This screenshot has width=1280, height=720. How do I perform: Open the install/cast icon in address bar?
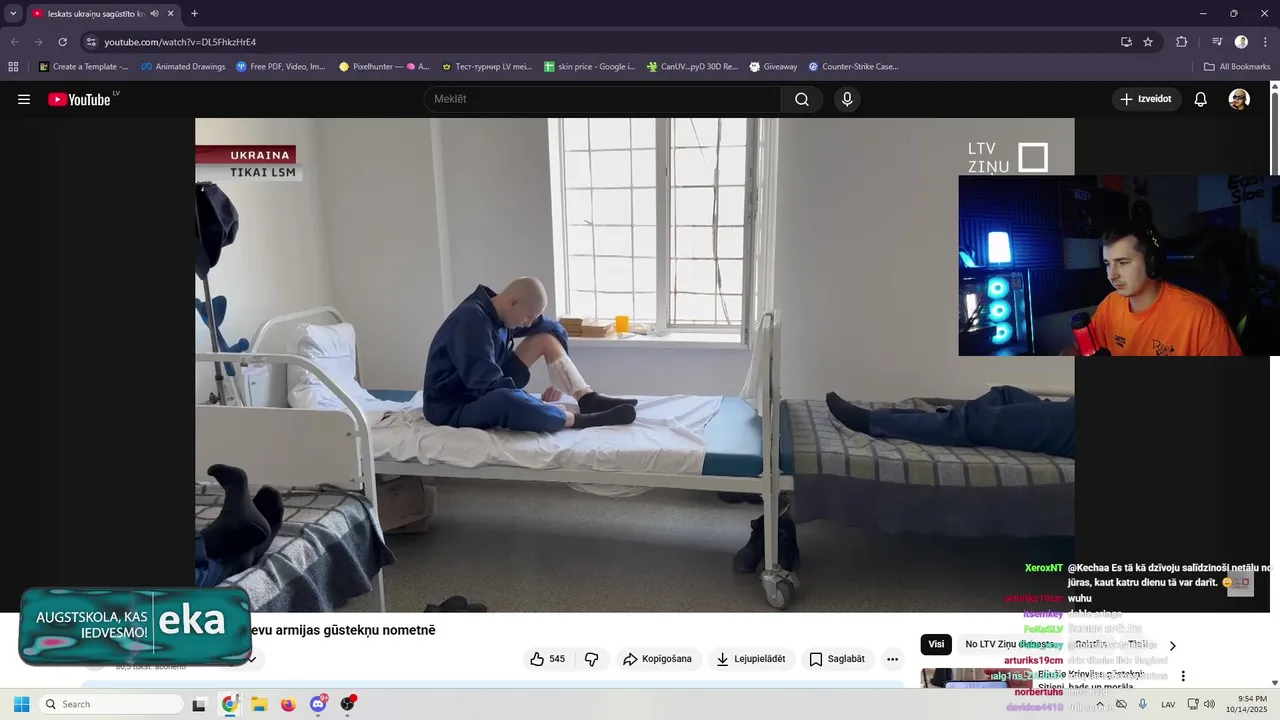(x=1126, y=42)
